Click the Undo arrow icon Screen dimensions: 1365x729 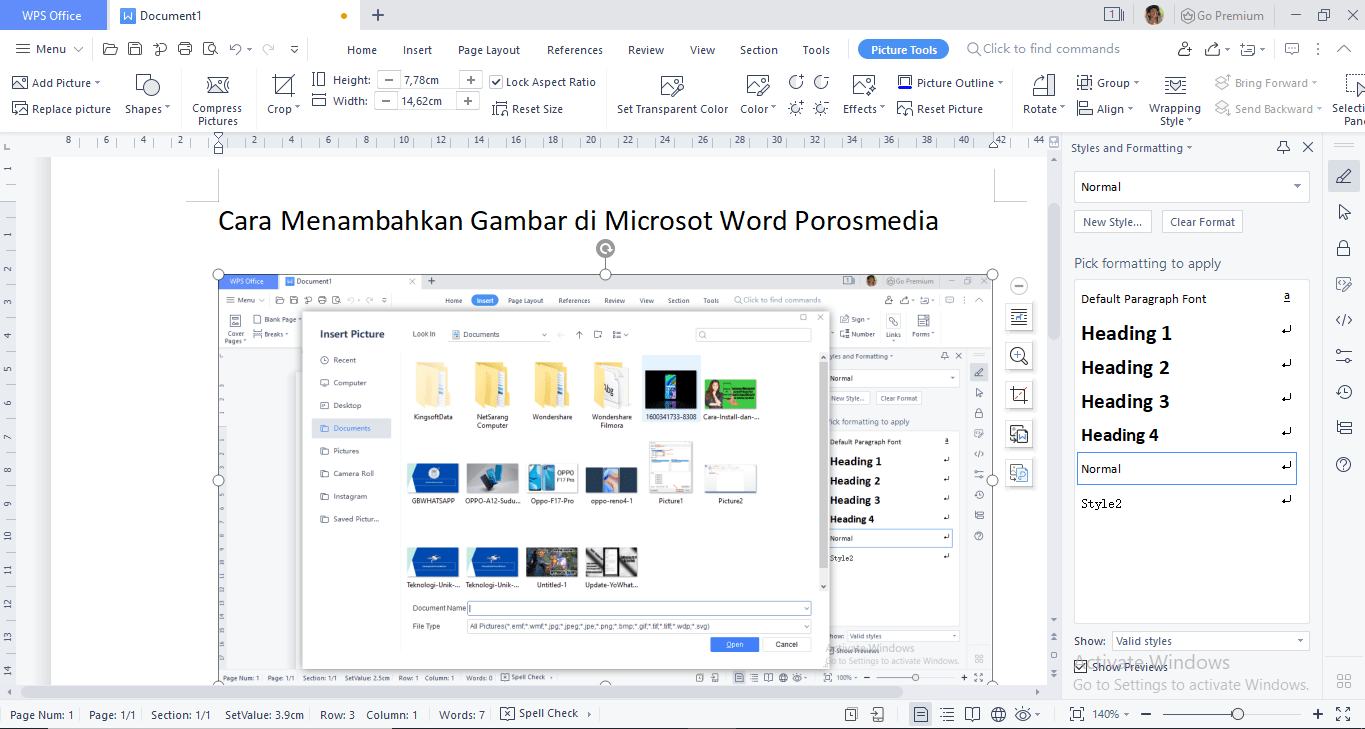pyautogui.click(x=235, y=49)
